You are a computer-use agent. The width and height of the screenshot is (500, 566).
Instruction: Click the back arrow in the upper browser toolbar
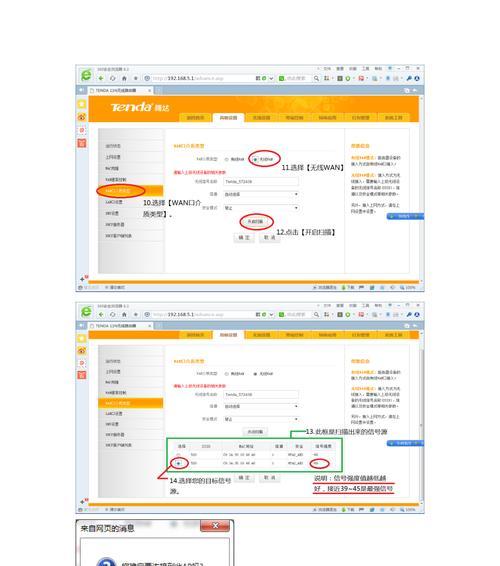coord(101,78)
